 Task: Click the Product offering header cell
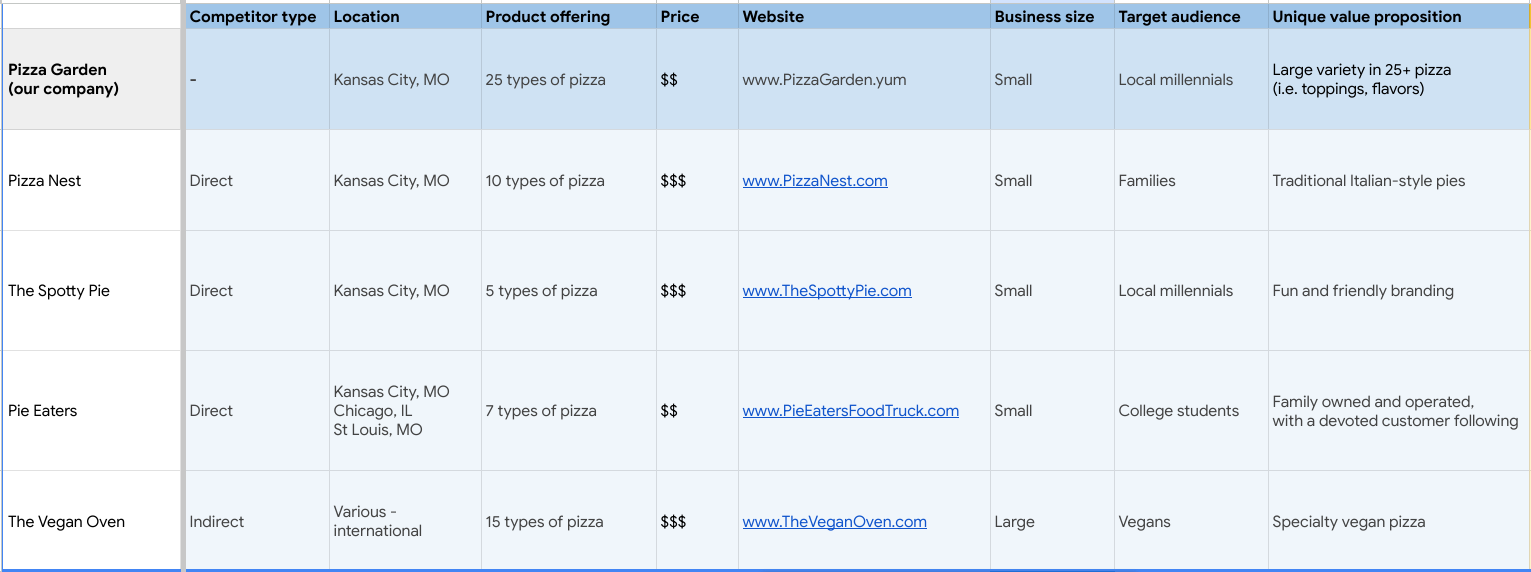(547, 17)
